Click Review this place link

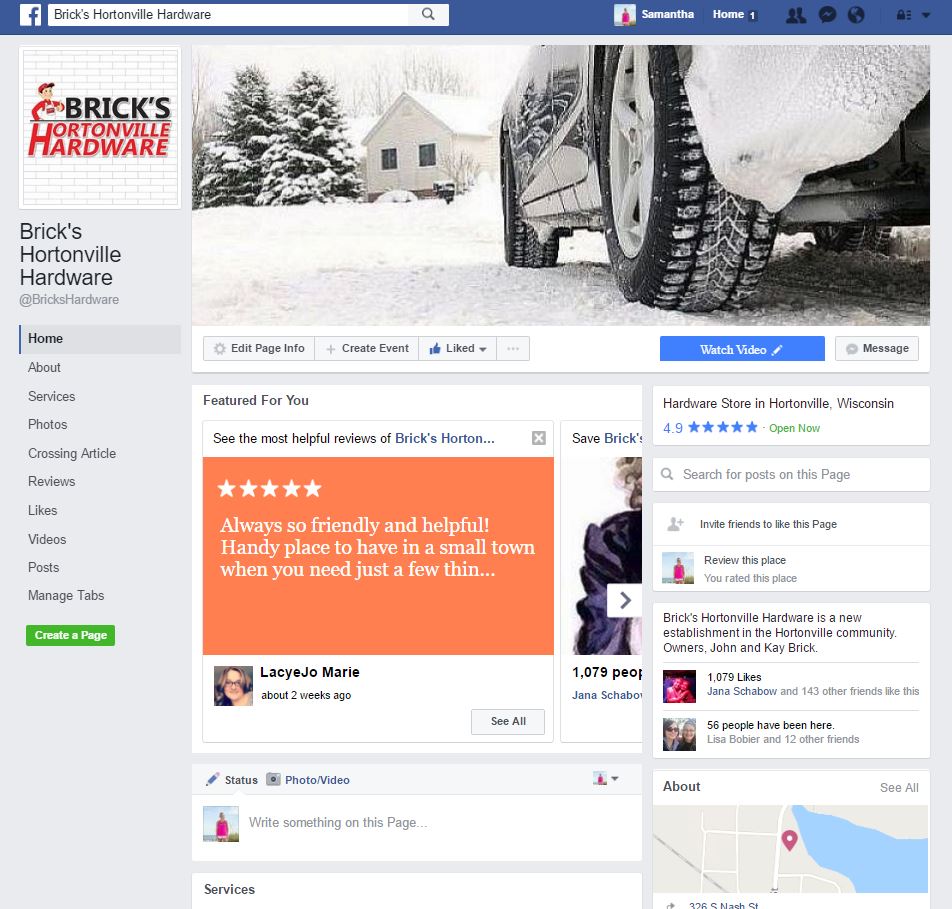[x=745, y=560]
